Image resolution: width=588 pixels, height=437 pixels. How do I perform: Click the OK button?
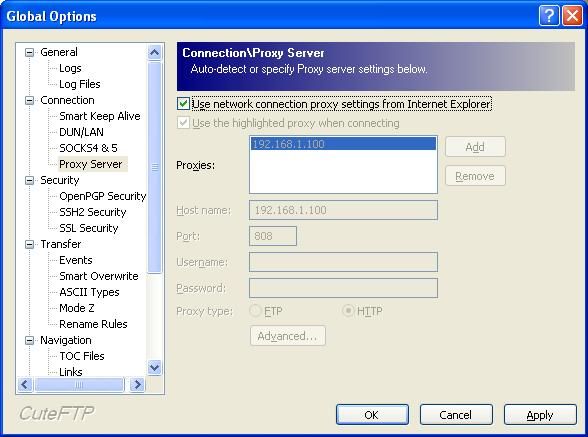click(x=372, y=415)
